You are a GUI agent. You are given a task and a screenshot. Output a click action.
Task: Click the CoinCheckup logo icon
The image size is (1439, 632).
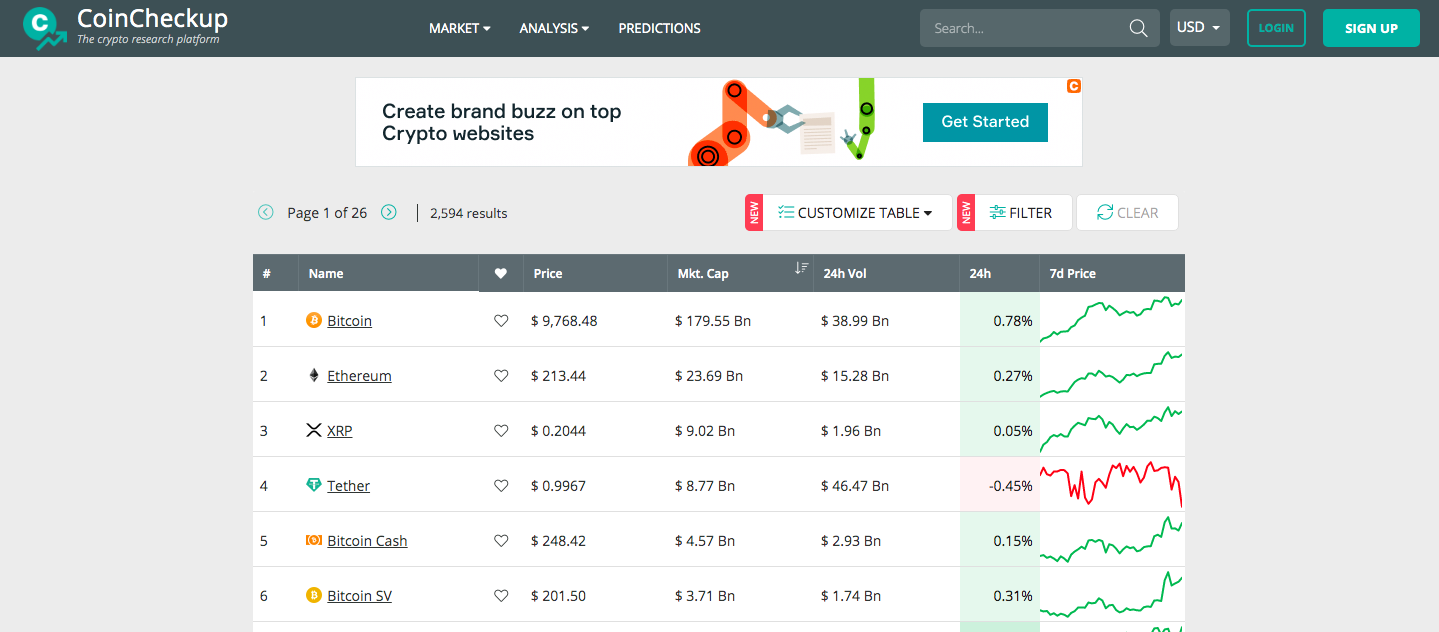click(x=44, y=28)
